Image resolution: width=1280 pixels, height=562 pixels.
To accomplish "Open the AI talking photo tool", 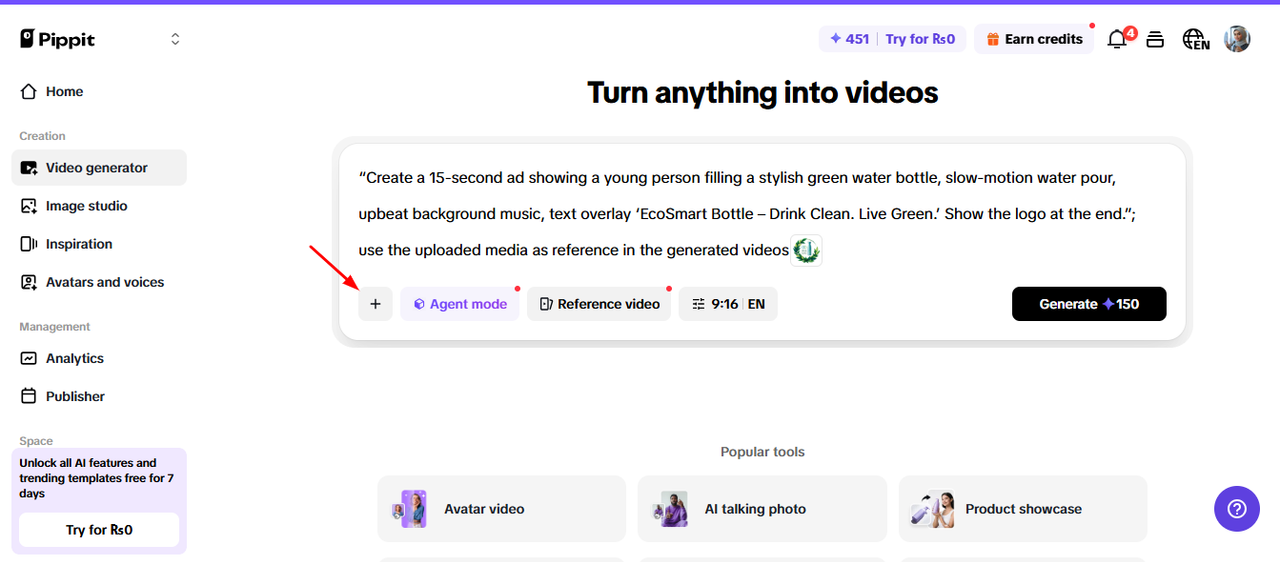I will tap(762, 509).
